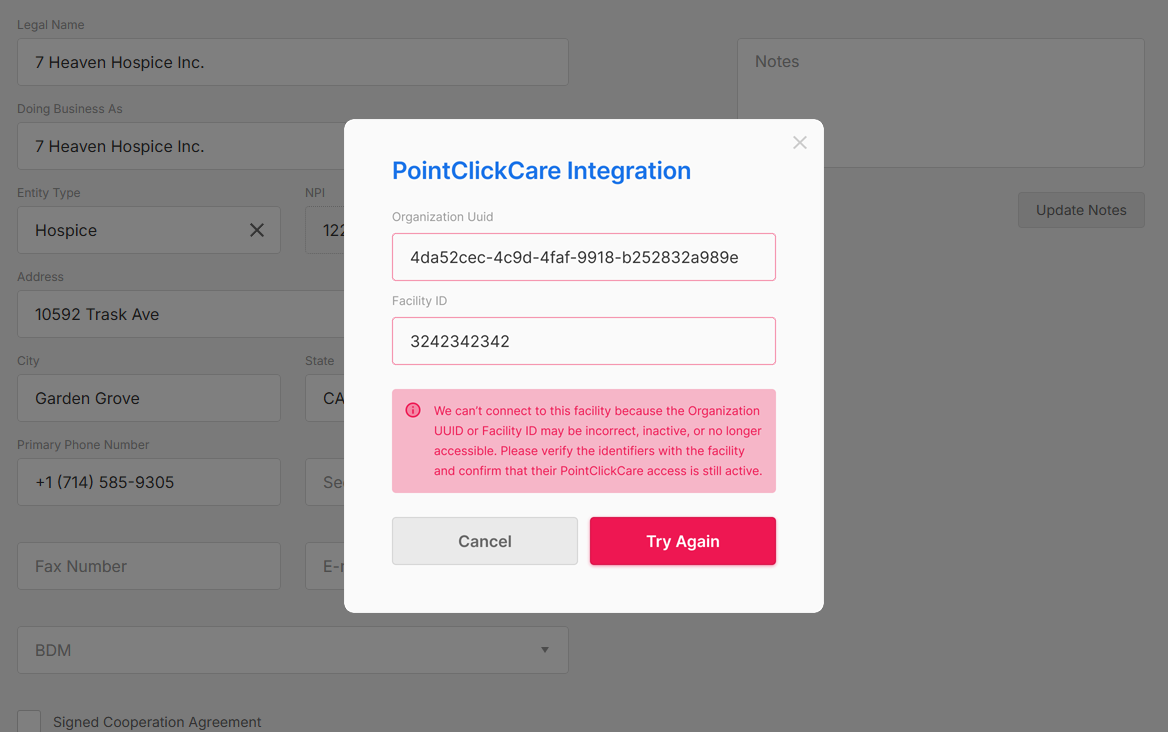Select the Legal Name input field

coord(292,62)
